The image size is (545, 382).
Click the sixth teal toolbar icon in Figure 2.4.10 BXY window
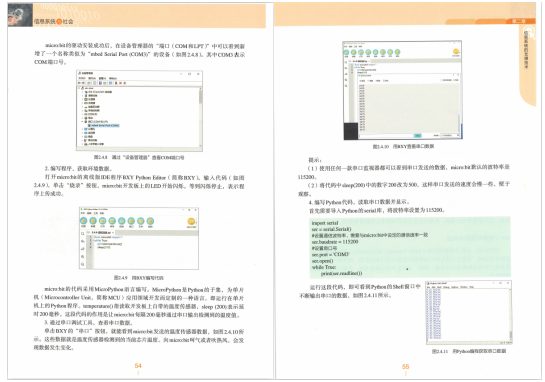coord(383,52)
